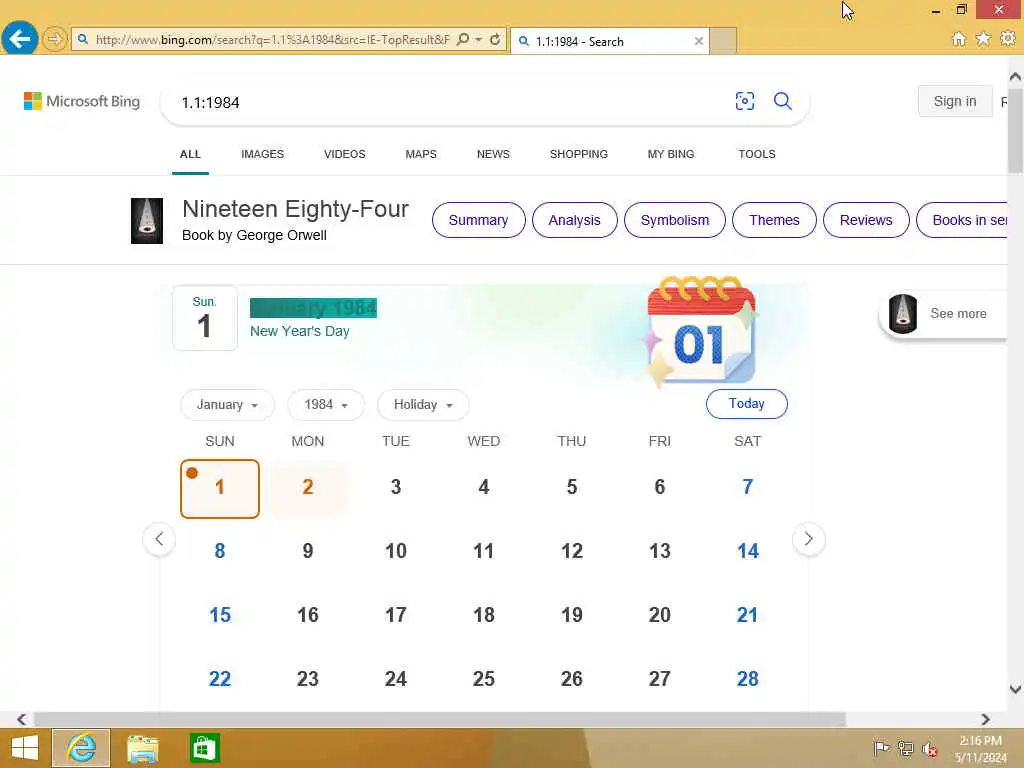
Task: Click the Action Center flag tray icon
Action: (x=881, y=748)
